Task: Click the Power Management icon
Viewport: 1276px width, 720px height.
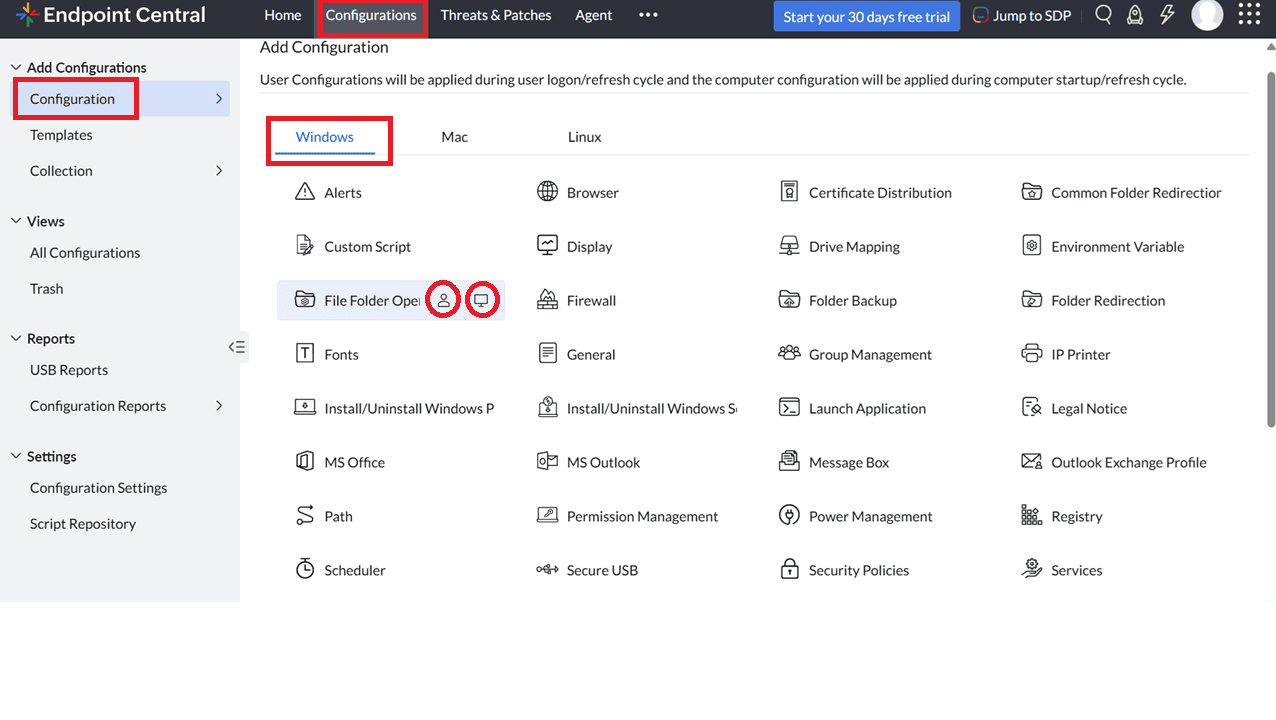Action: (x=789, y=515)
